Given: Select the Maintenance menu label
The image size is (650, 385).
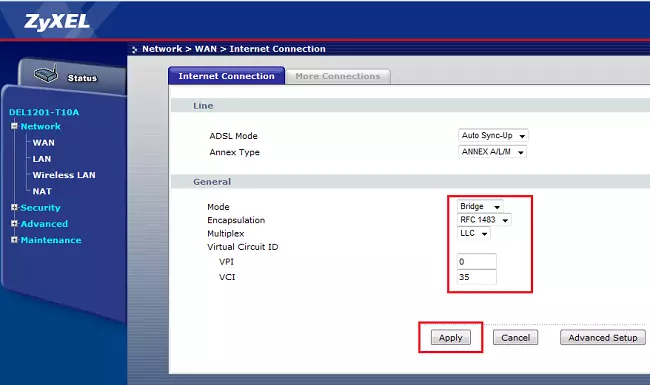Looking at the screenshot, I should coord(51,240).
